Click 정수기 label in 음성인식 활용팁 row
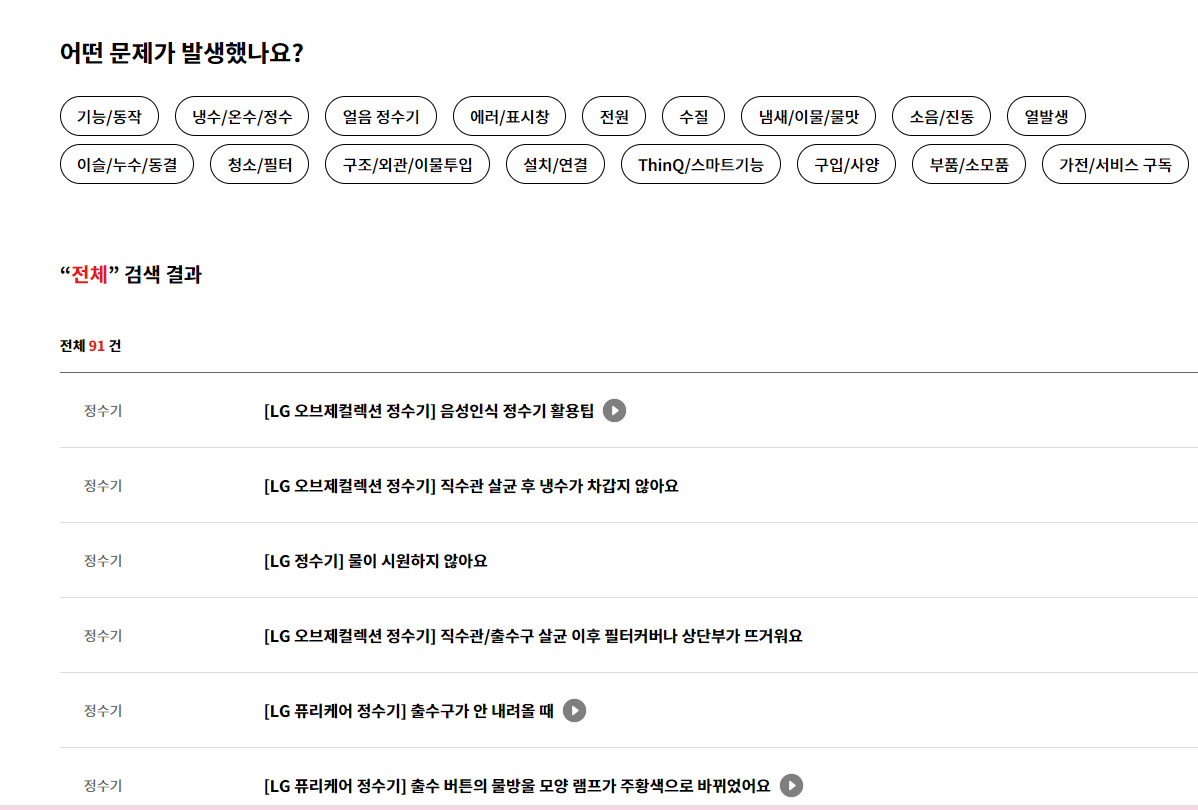Screen dimensions: 1198x810 (103, 411)
